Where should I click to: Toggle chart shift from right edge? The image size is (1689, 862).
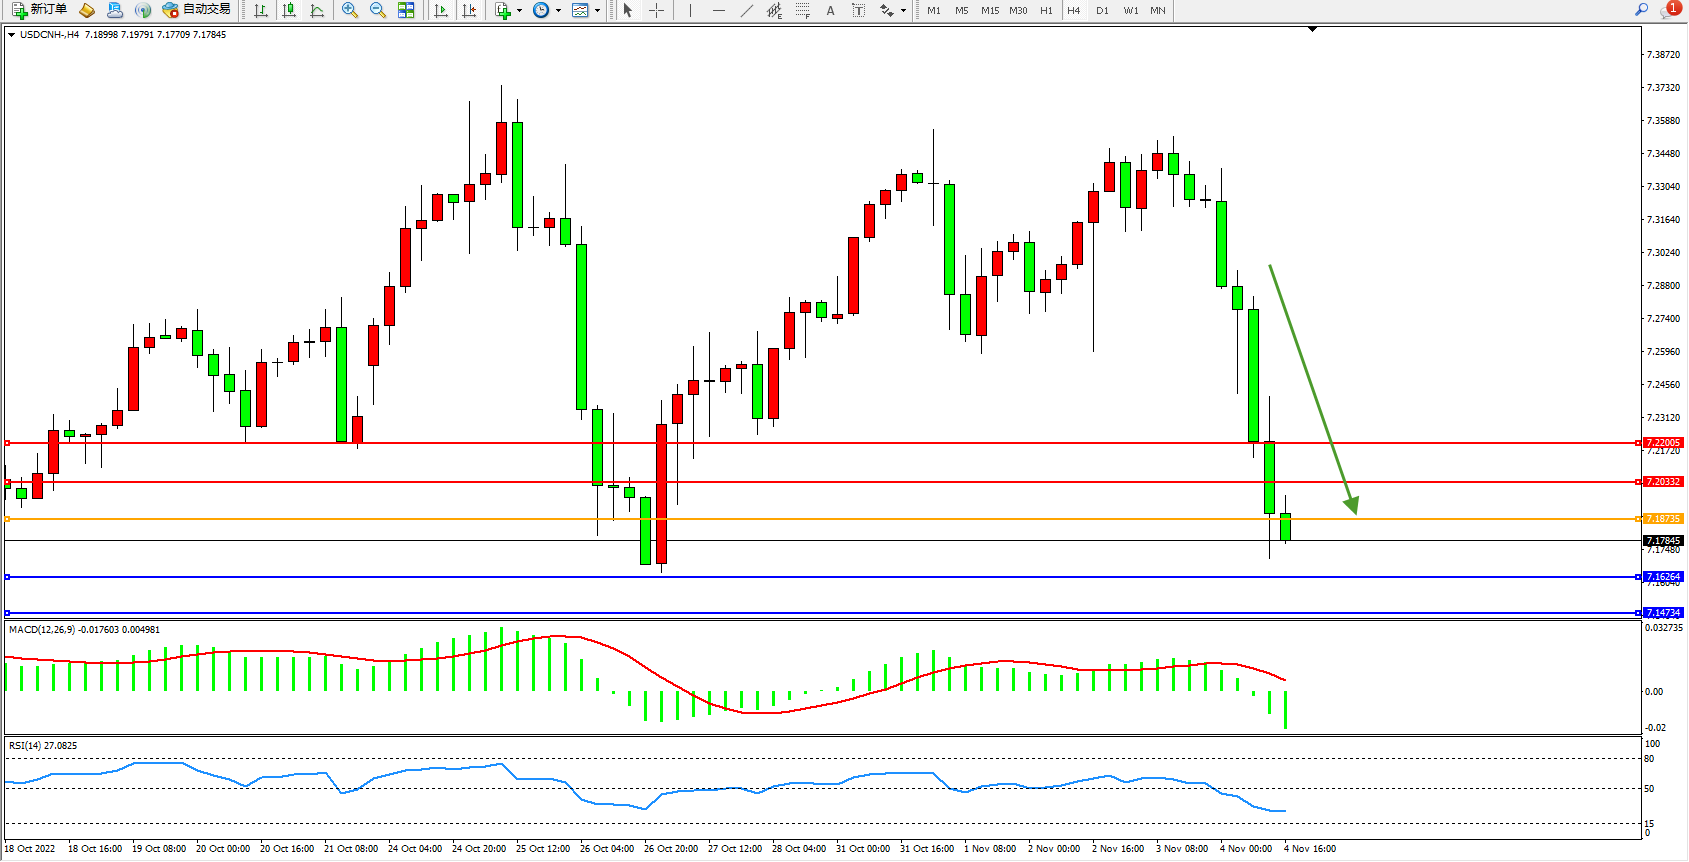[469, 10]
